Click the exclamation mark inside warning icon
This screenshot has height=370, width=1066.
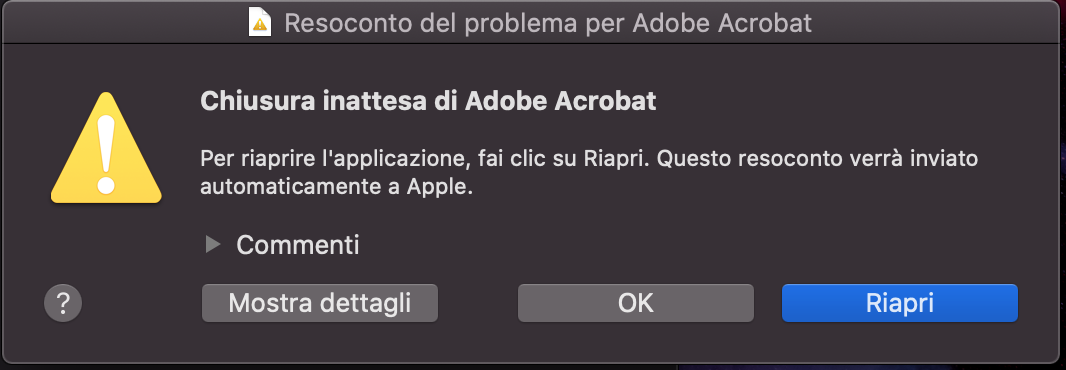[106, 154]
